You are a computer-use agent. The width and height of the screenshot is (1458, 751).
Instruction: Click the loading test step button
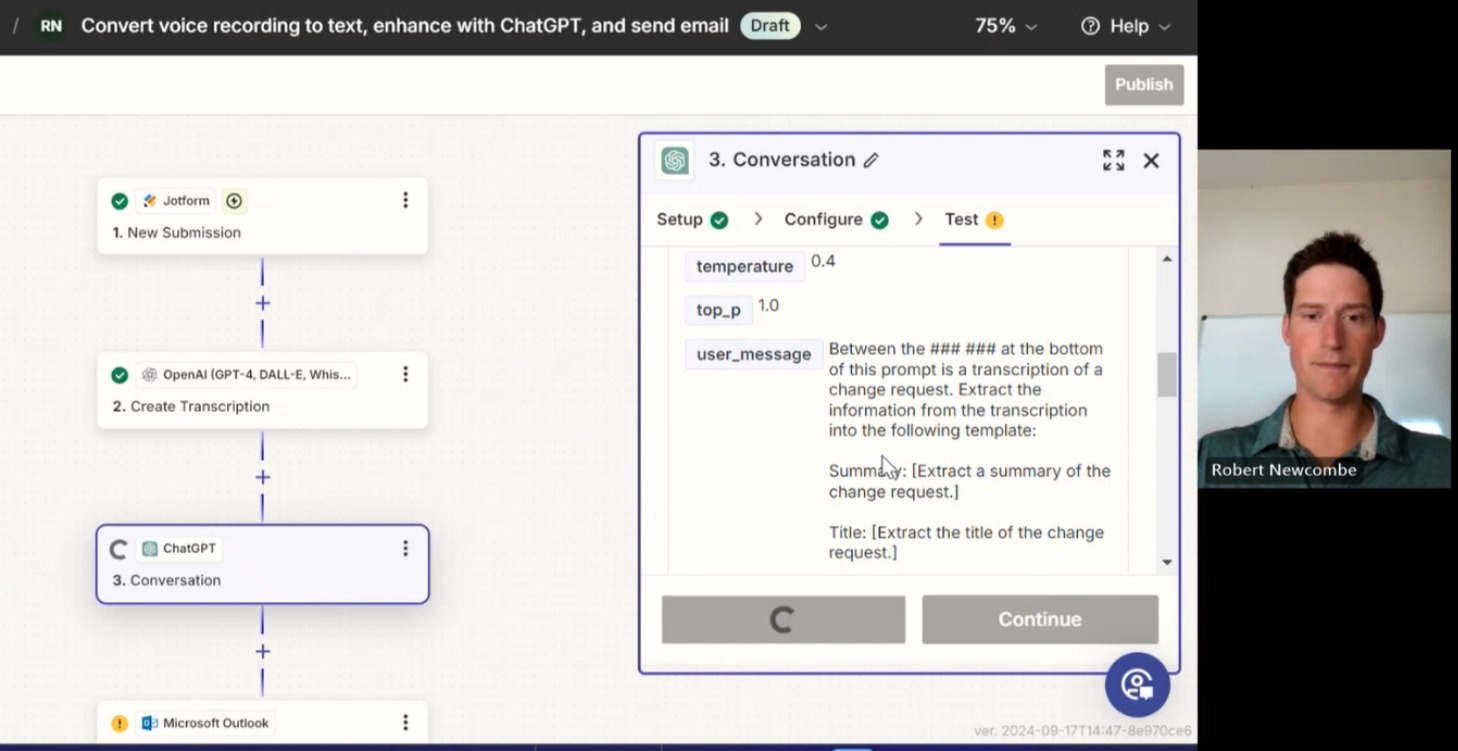click(x=783, y=619)
